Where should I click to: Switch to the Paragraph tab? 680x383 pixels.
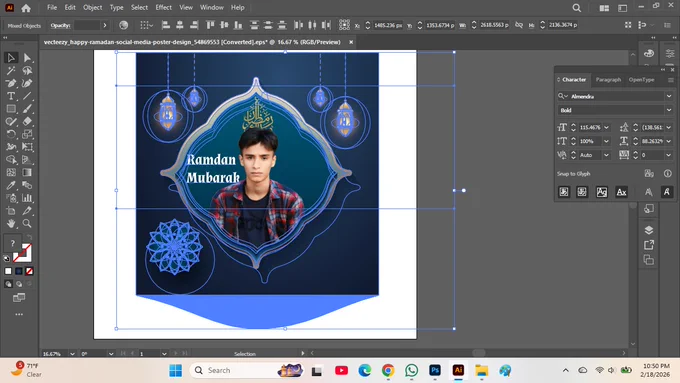click(608, 80)
